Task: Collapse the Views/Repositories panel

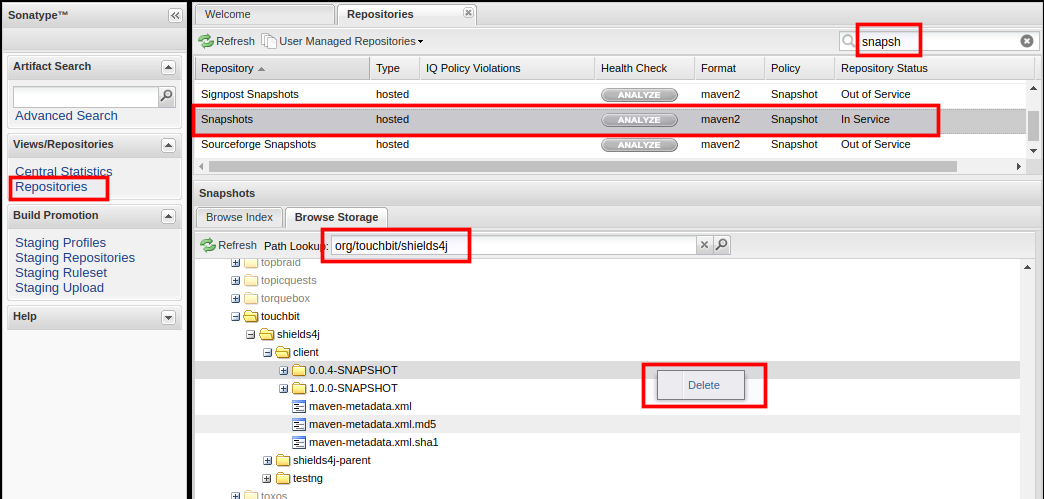Action: click(x=168, y=145)
